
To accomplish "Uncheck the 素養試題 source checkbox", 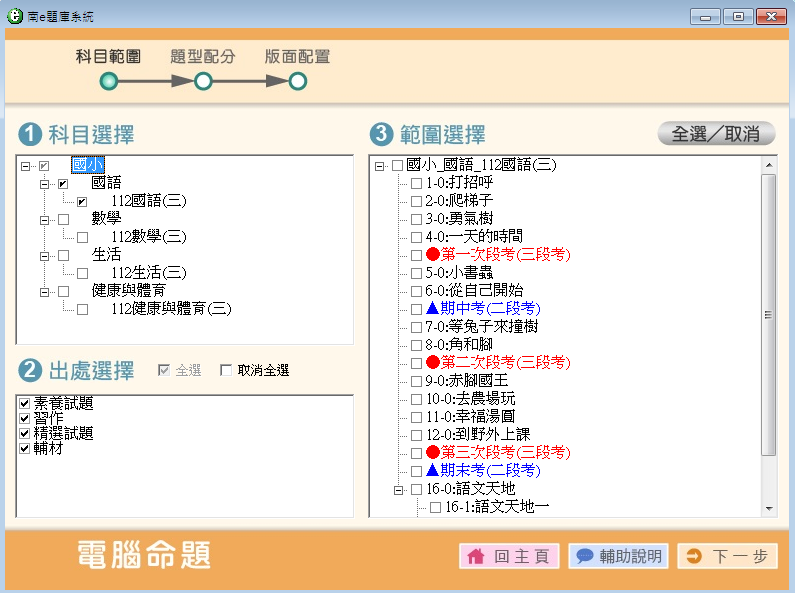I will (x=25, y=404).
